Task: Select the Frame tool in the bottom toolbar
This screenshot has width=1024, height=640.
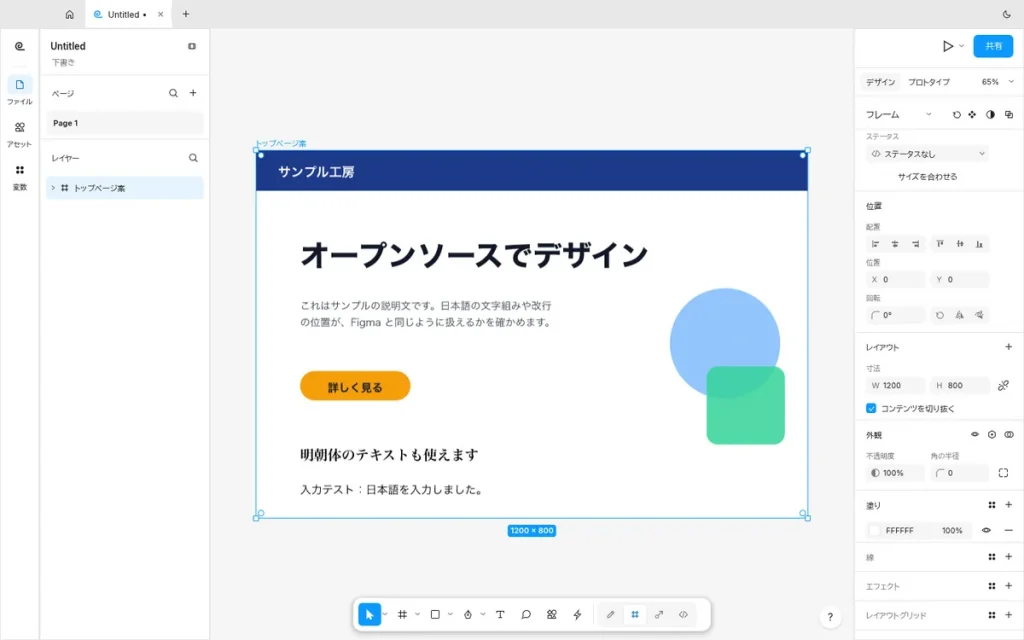Action: tap(402, 615)
